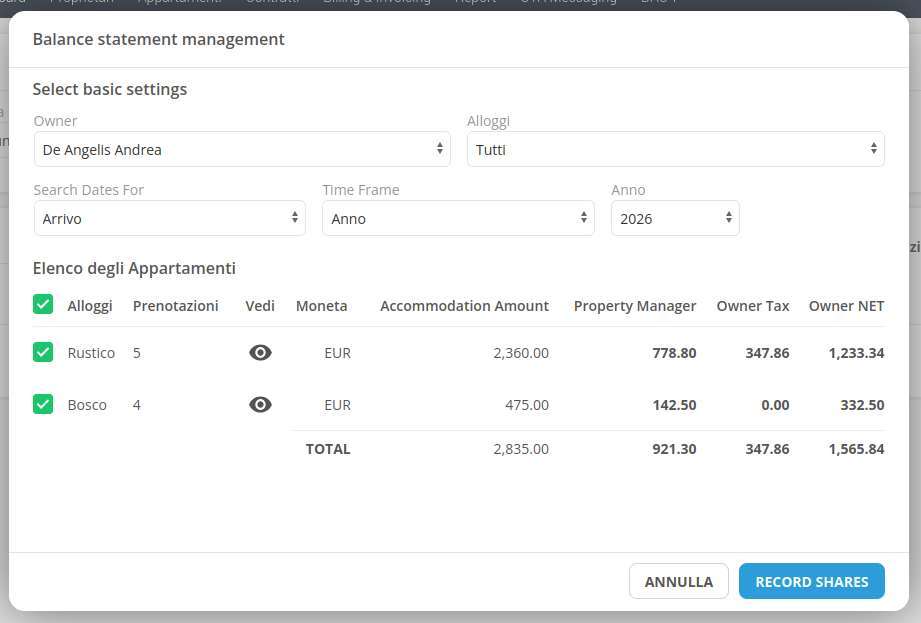921x623 pixels.
Task: View Bosco bookings via eye icon
Action: tap(260, 405)
